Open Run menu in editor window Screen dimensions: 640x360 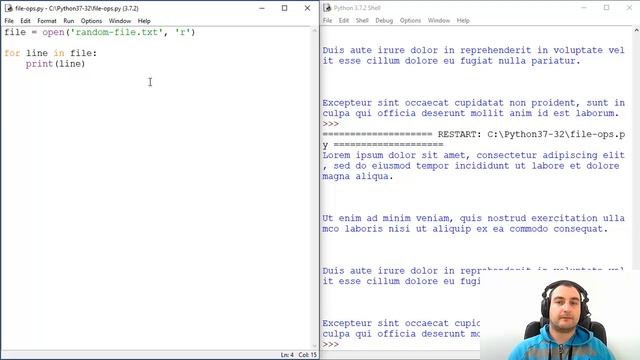point(69,21)
